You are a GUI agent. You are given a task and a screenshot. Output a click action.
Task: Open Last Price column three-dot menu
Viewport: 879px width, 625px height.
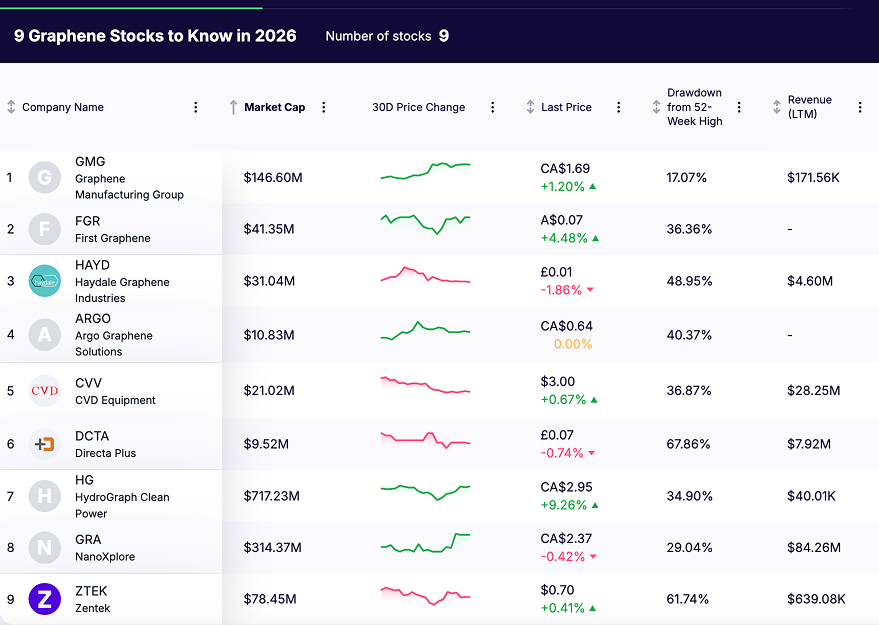click(x=618, y=108)
